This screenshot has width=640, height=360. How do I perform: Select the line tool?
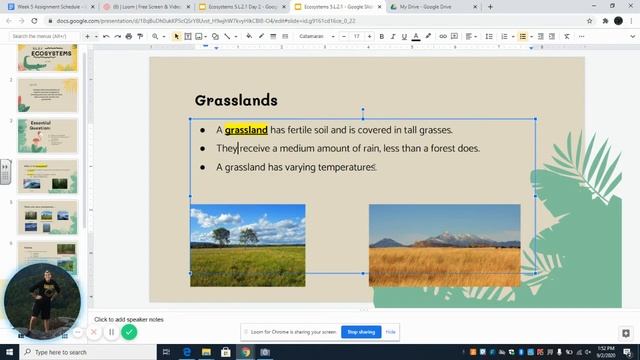coord(227,36)
